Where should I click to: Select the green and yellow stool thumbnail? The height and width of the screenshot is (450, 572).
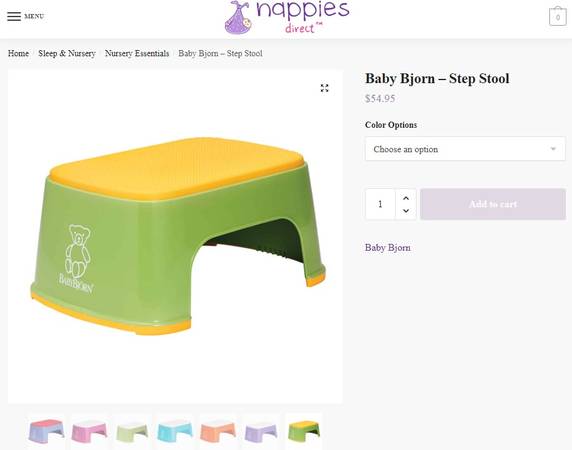304,431
